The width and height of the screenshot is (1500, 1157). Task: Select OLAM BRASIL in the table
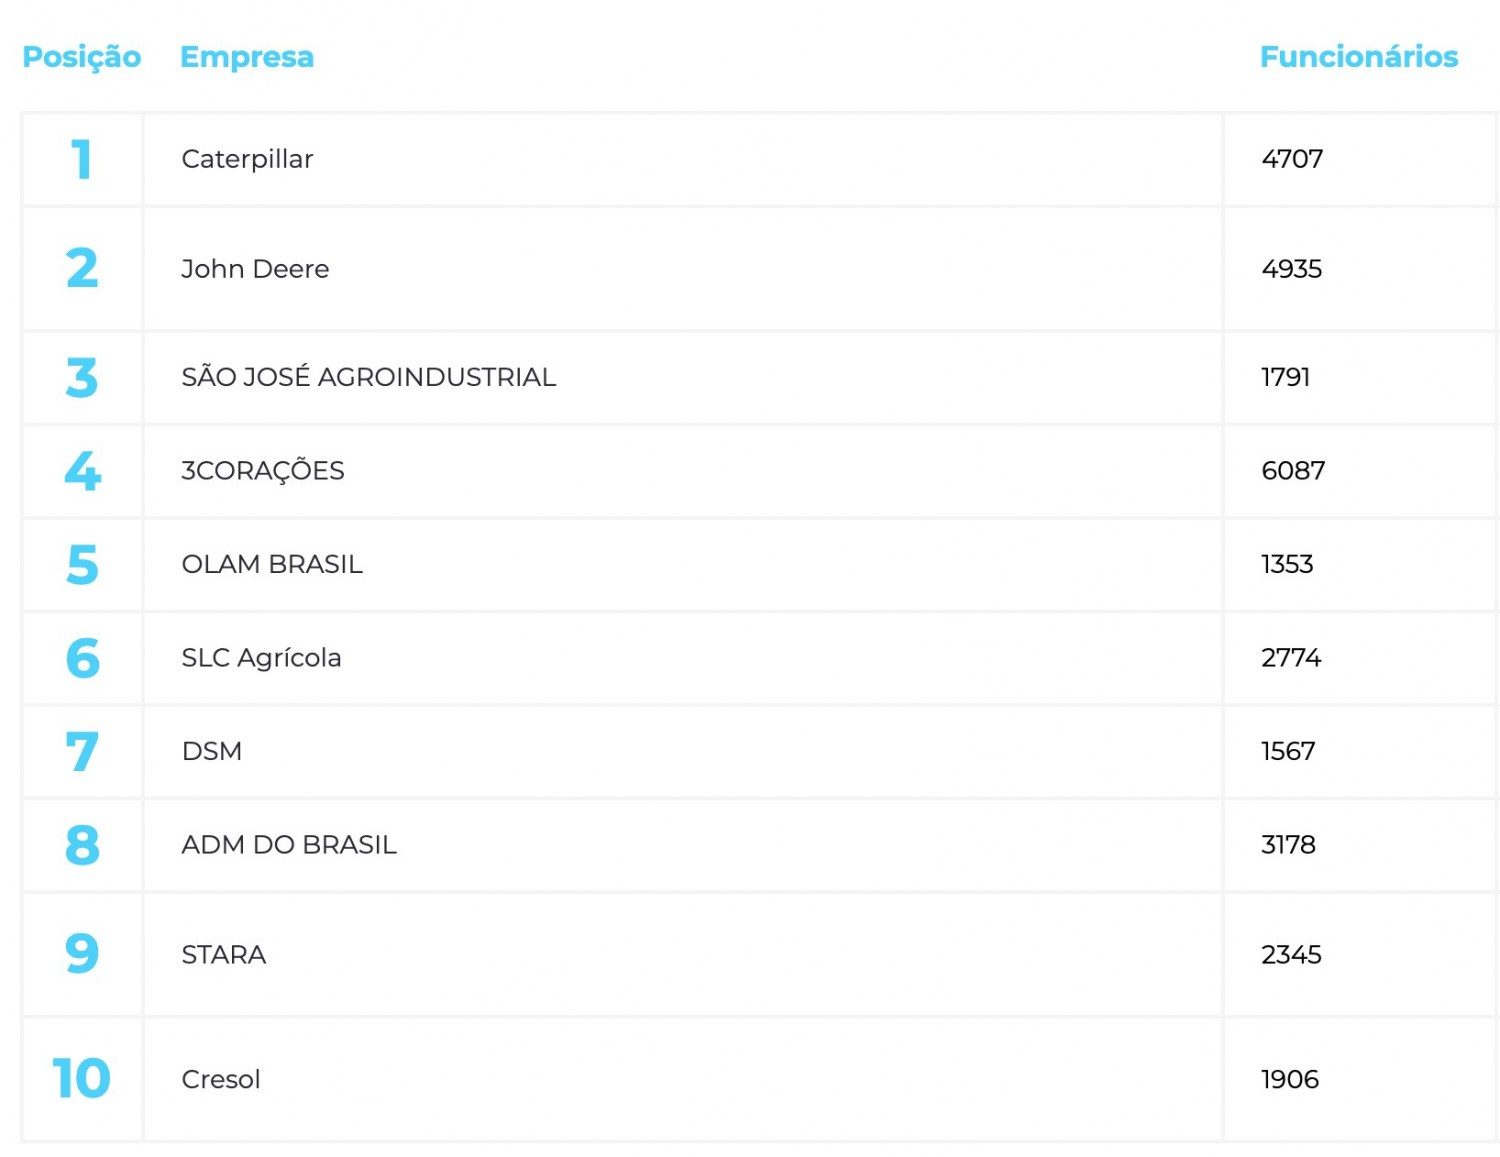point(272,564)
